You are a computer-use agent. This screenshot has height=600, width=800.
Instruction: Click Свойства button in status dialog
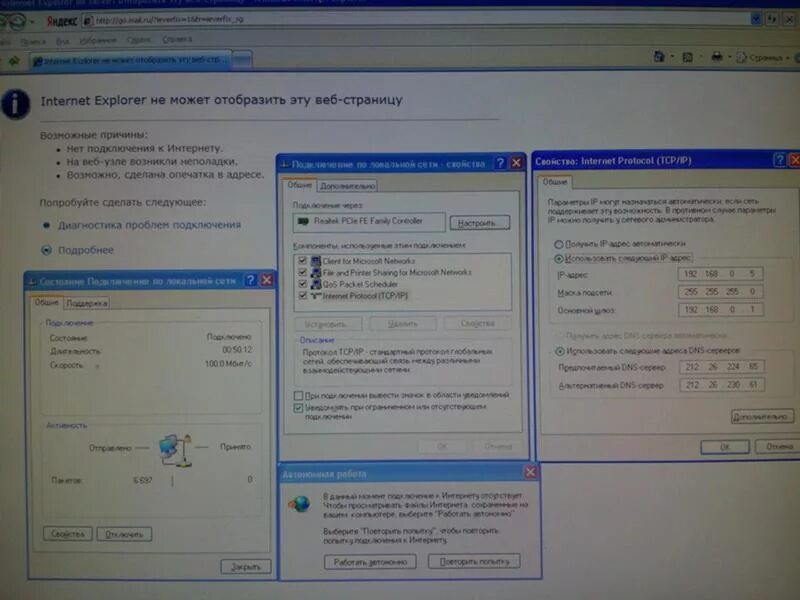pyautogui.click(x=67, y=534)
